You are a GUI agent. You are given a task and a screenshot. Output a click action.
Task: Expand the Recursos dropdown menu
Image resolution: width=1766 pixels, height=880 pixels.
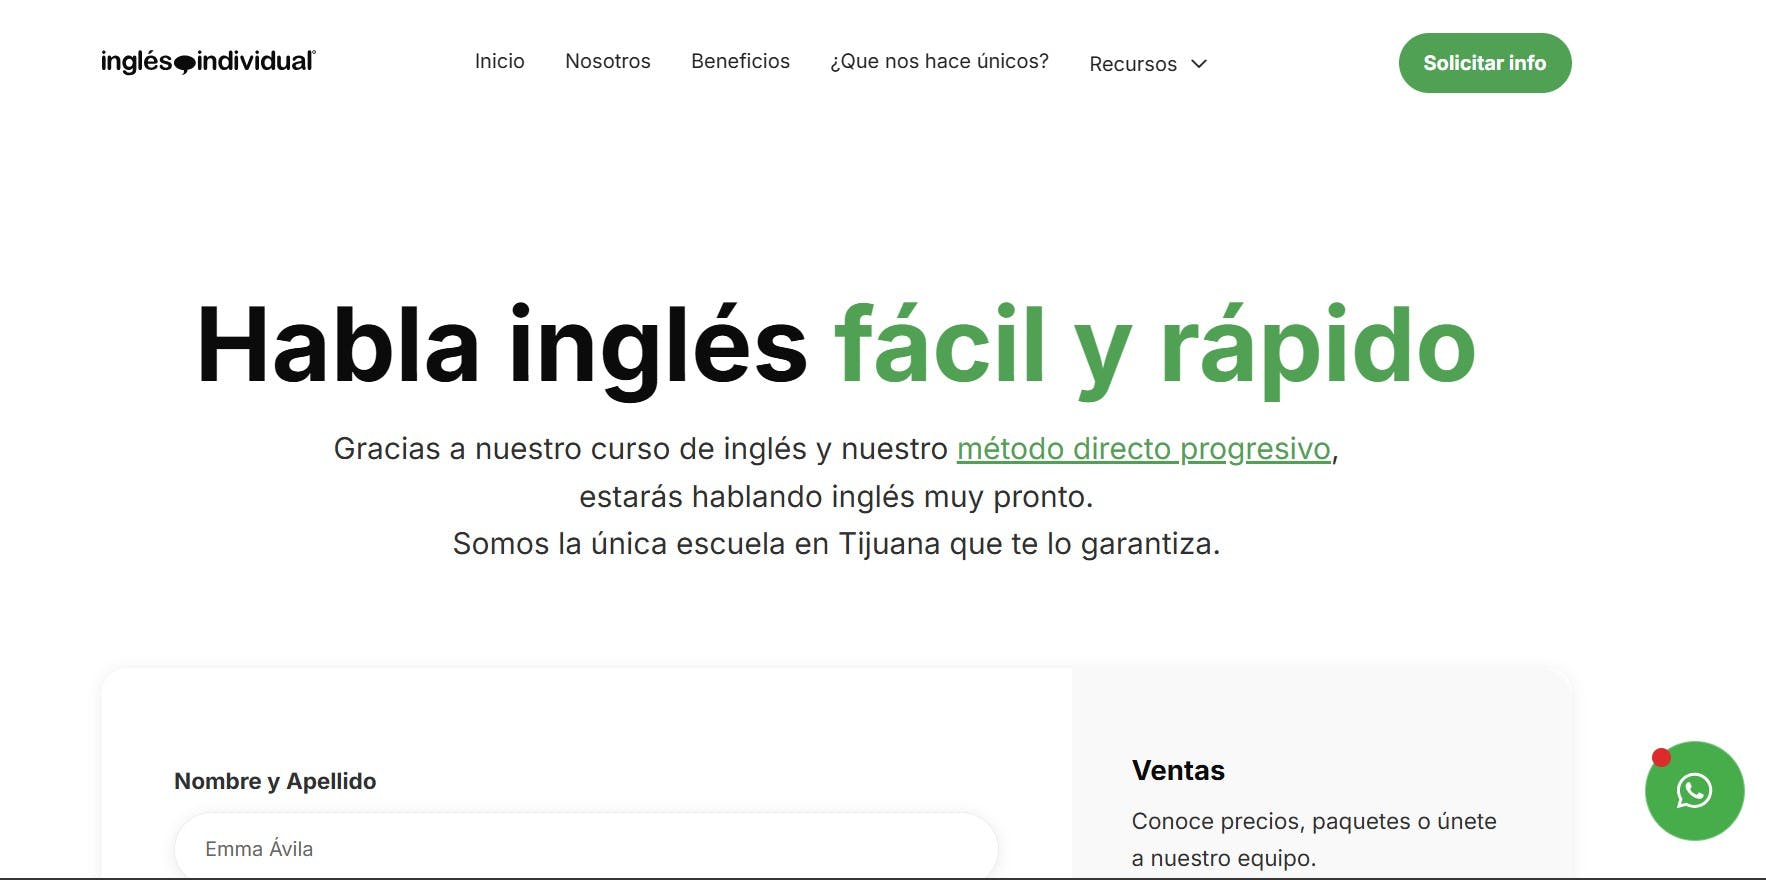pos(1148,64)
